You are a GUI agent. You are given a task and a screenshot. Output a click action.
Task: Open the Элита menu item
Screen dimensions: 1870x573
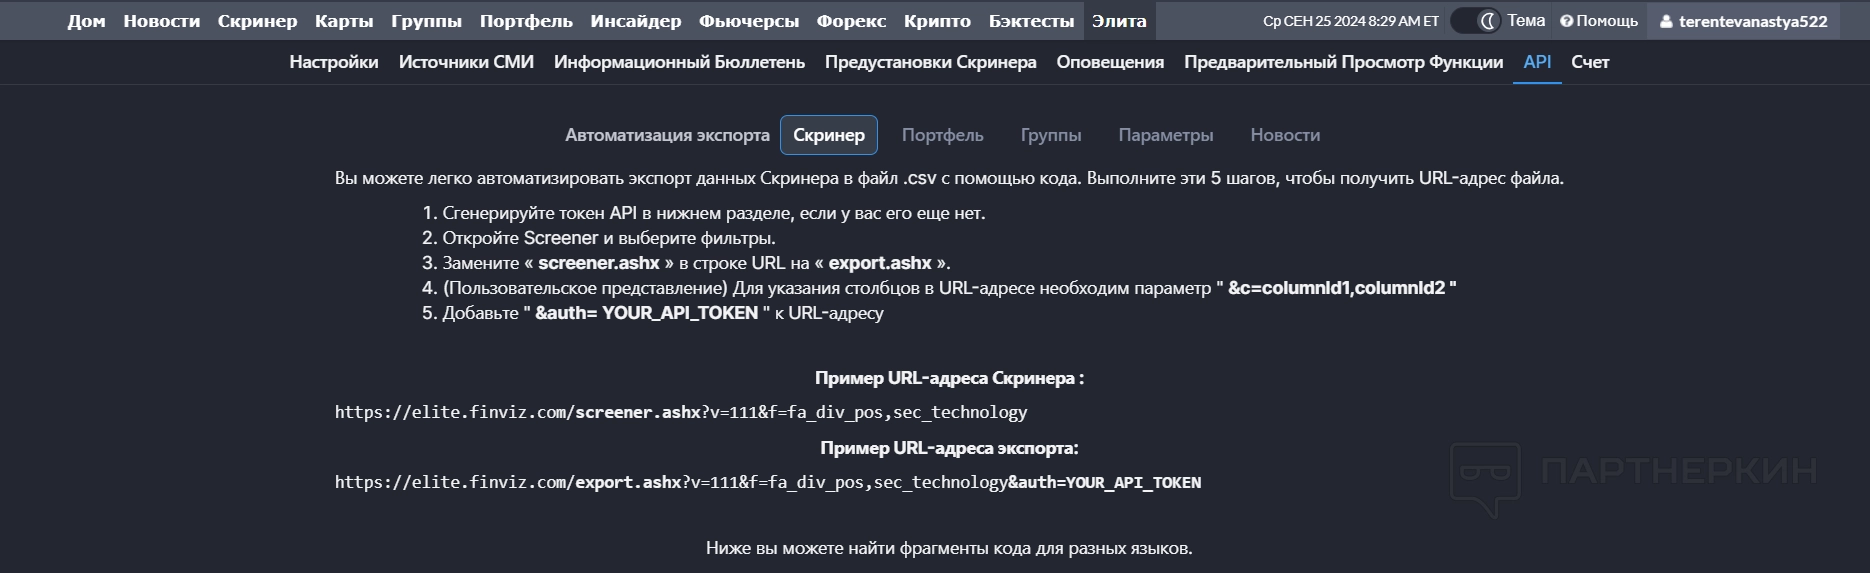(x=1119, y=21)
